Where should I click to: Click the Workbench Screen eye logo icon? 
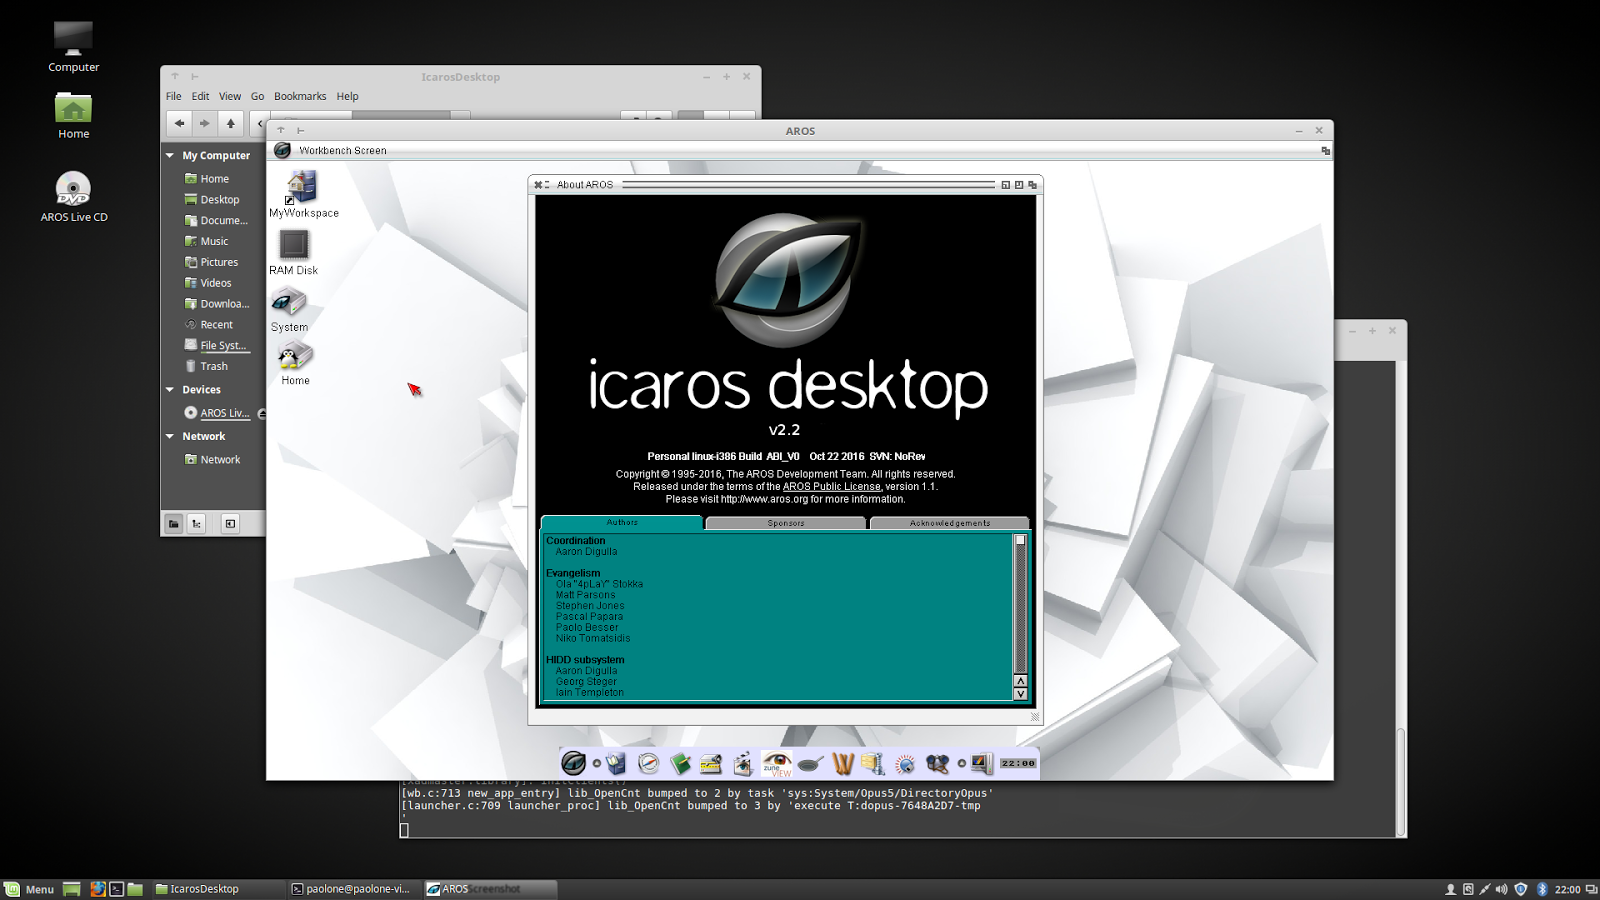(x=283, y=150)
